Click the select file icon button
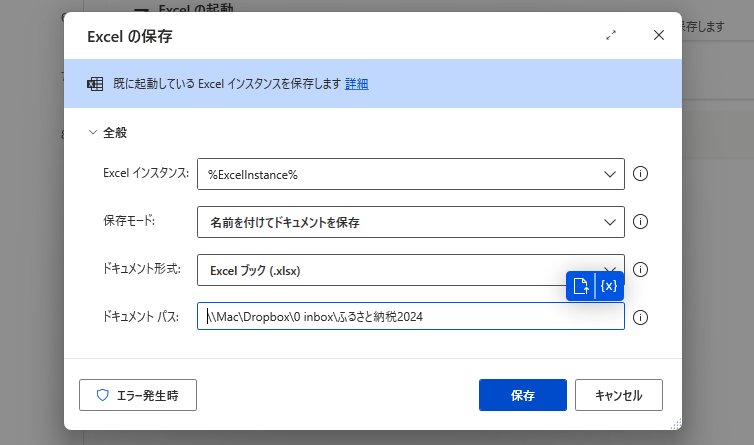 580,286
